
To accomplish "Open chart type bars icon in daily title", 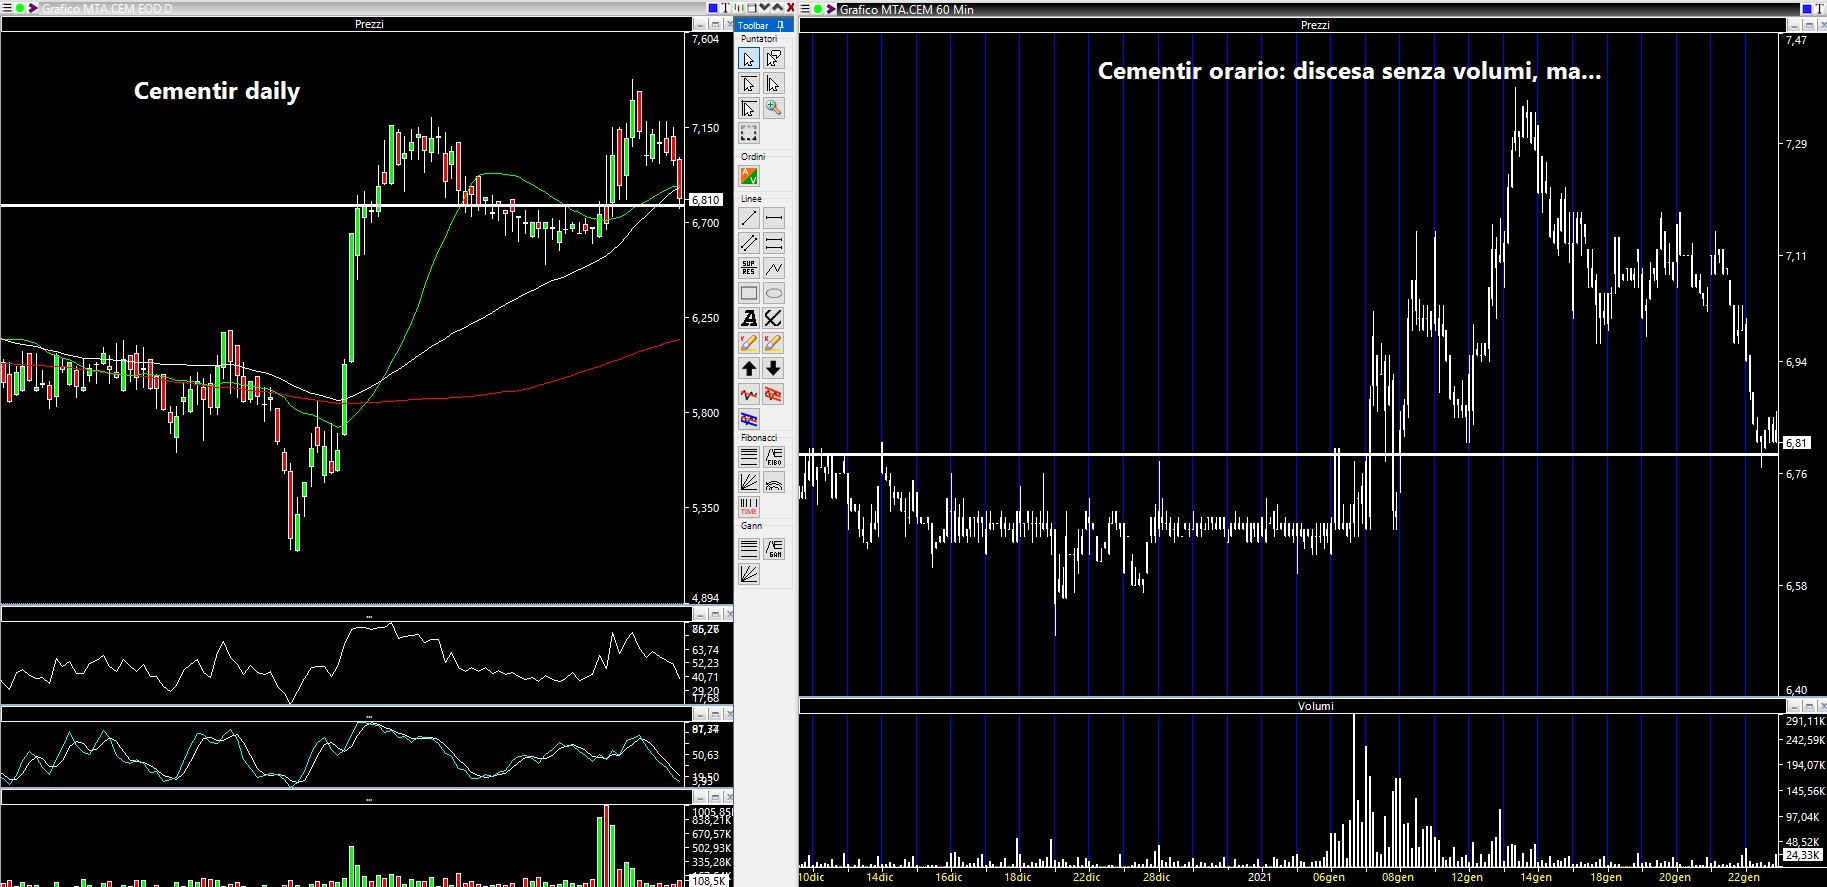I will tap(739, 8).
